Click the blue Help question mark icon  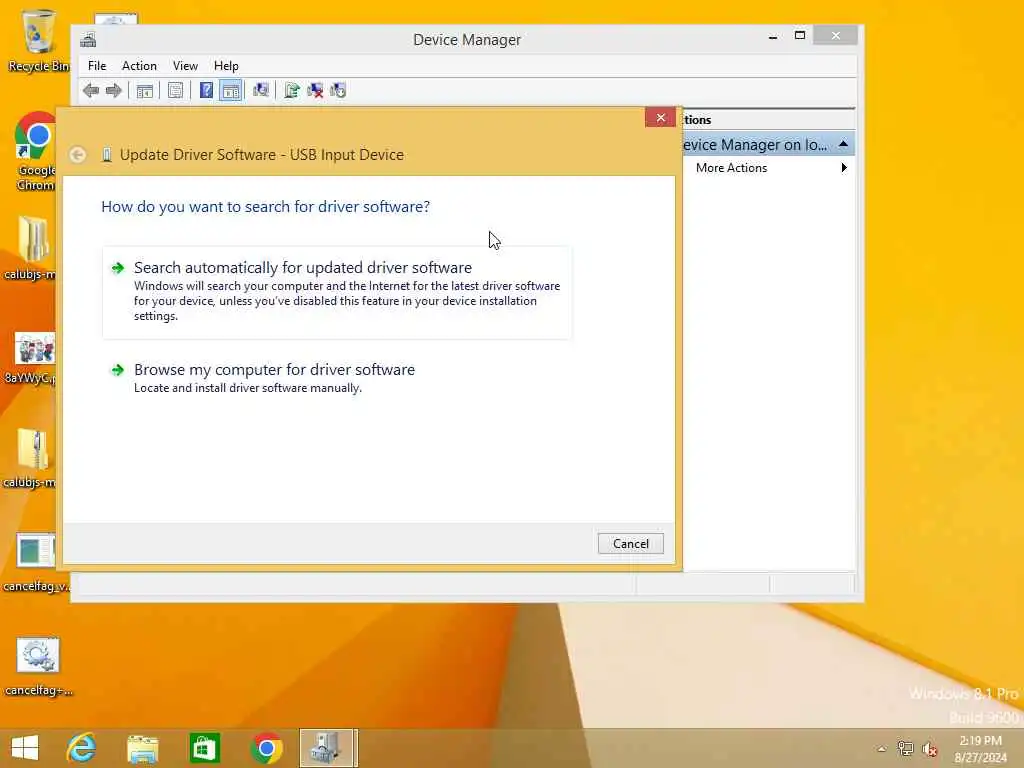click(x=206, y=90)
